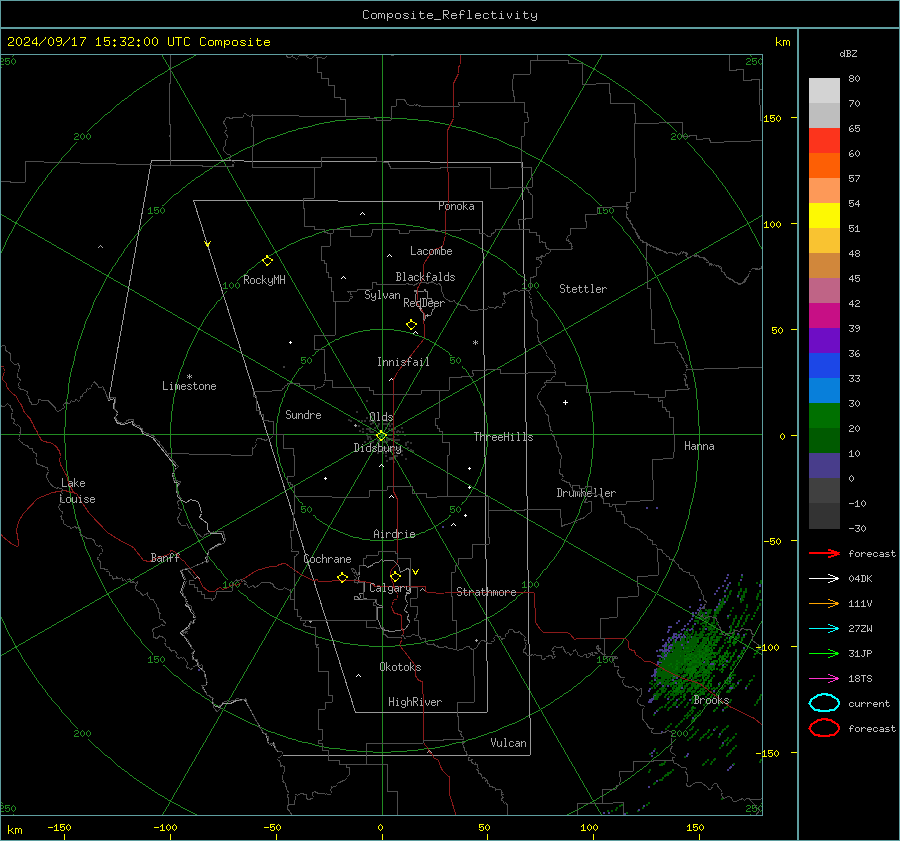The height and width of the screenshot is (841, 900).
Task: Click the white plus marker west of Hanna
Action: [565, 402]
